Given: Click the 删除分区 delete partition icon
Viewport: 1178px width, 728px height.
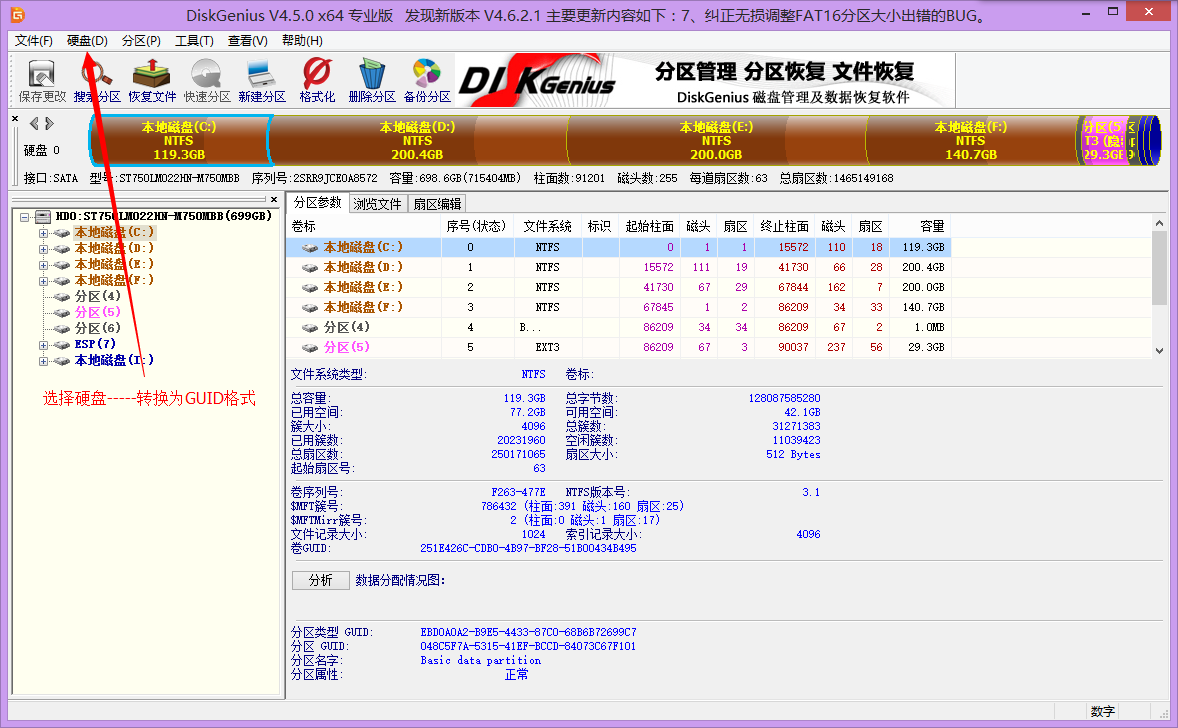Looking at the screenshot, I should (x=372, y=81).
